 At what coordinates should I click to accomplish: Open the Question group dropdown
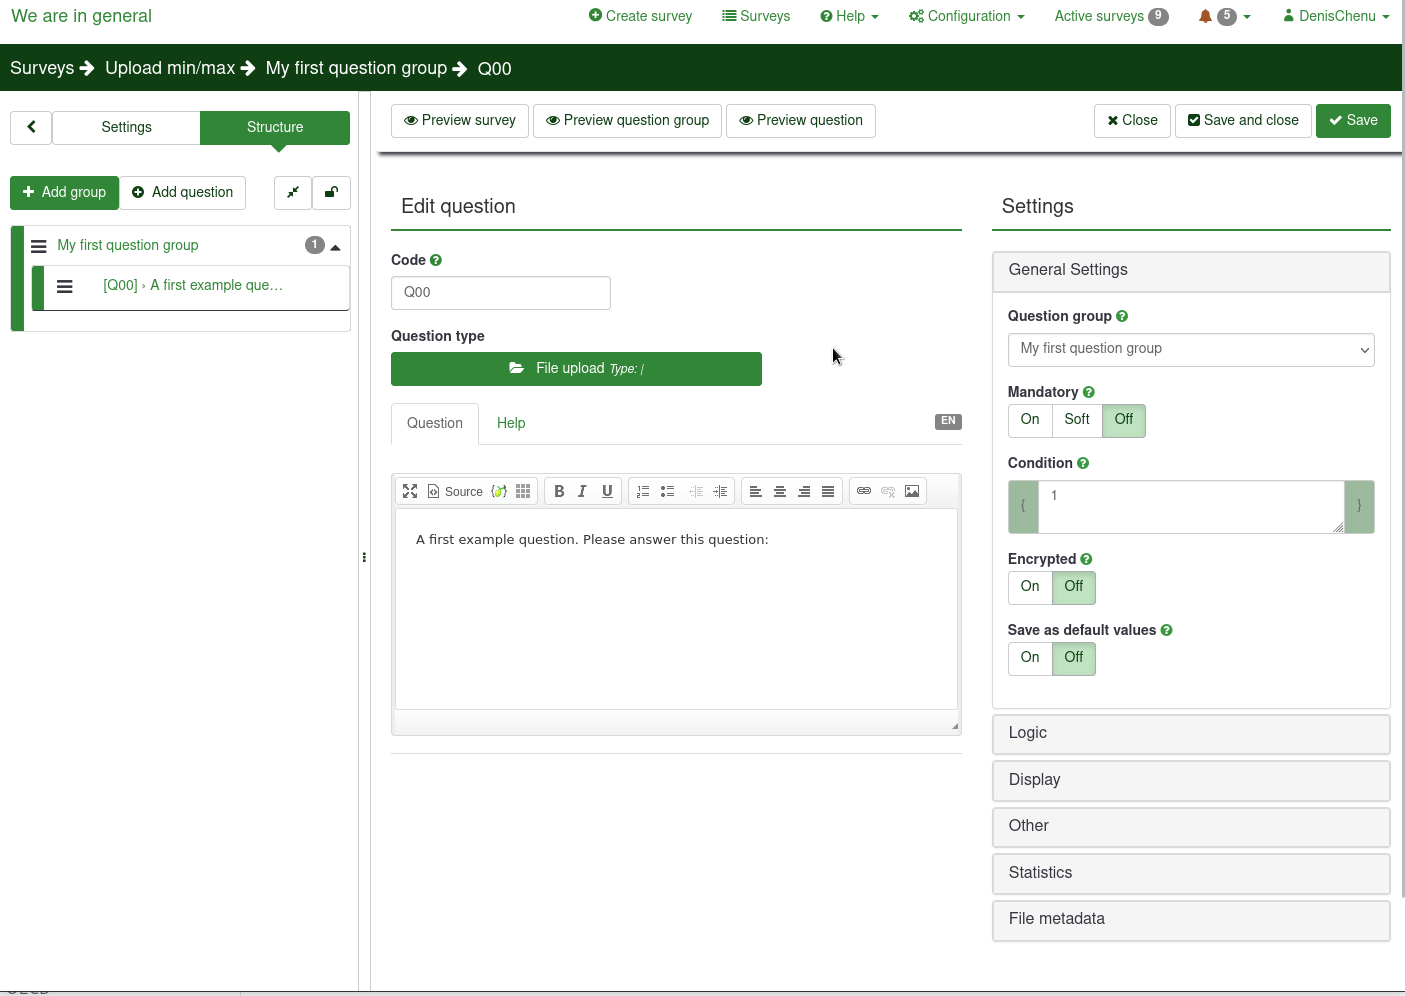(1190, 349)
